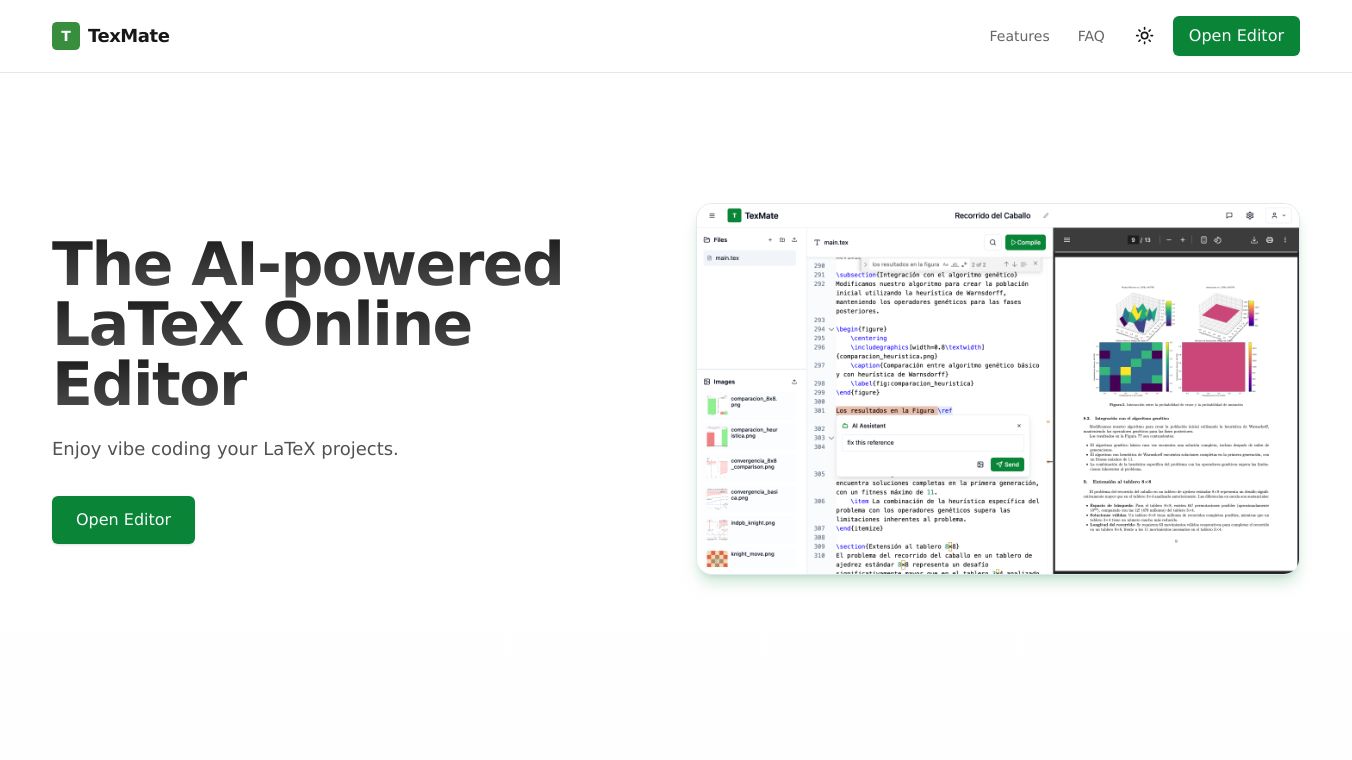Image resolution: width=1352 pixels, height=760 pixels.
Task: Open the Features navigation link
Action: (x=1019, y=36)
